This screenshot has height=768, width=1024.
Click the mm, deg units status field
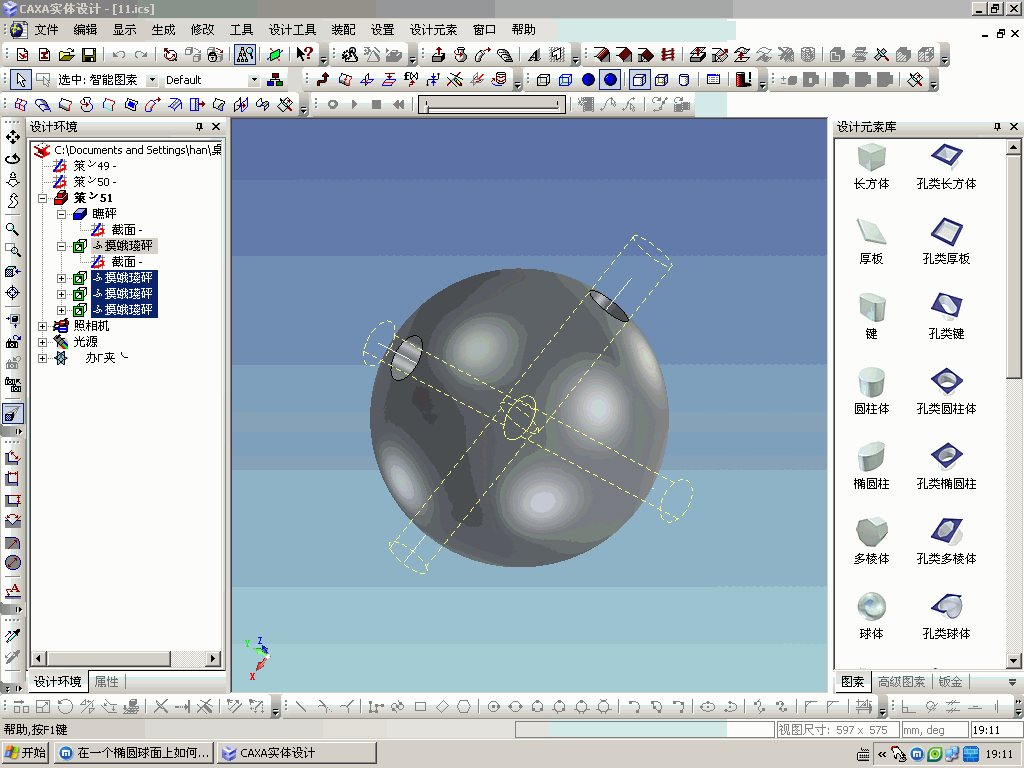pyautogui.click(x=935, y=729)
